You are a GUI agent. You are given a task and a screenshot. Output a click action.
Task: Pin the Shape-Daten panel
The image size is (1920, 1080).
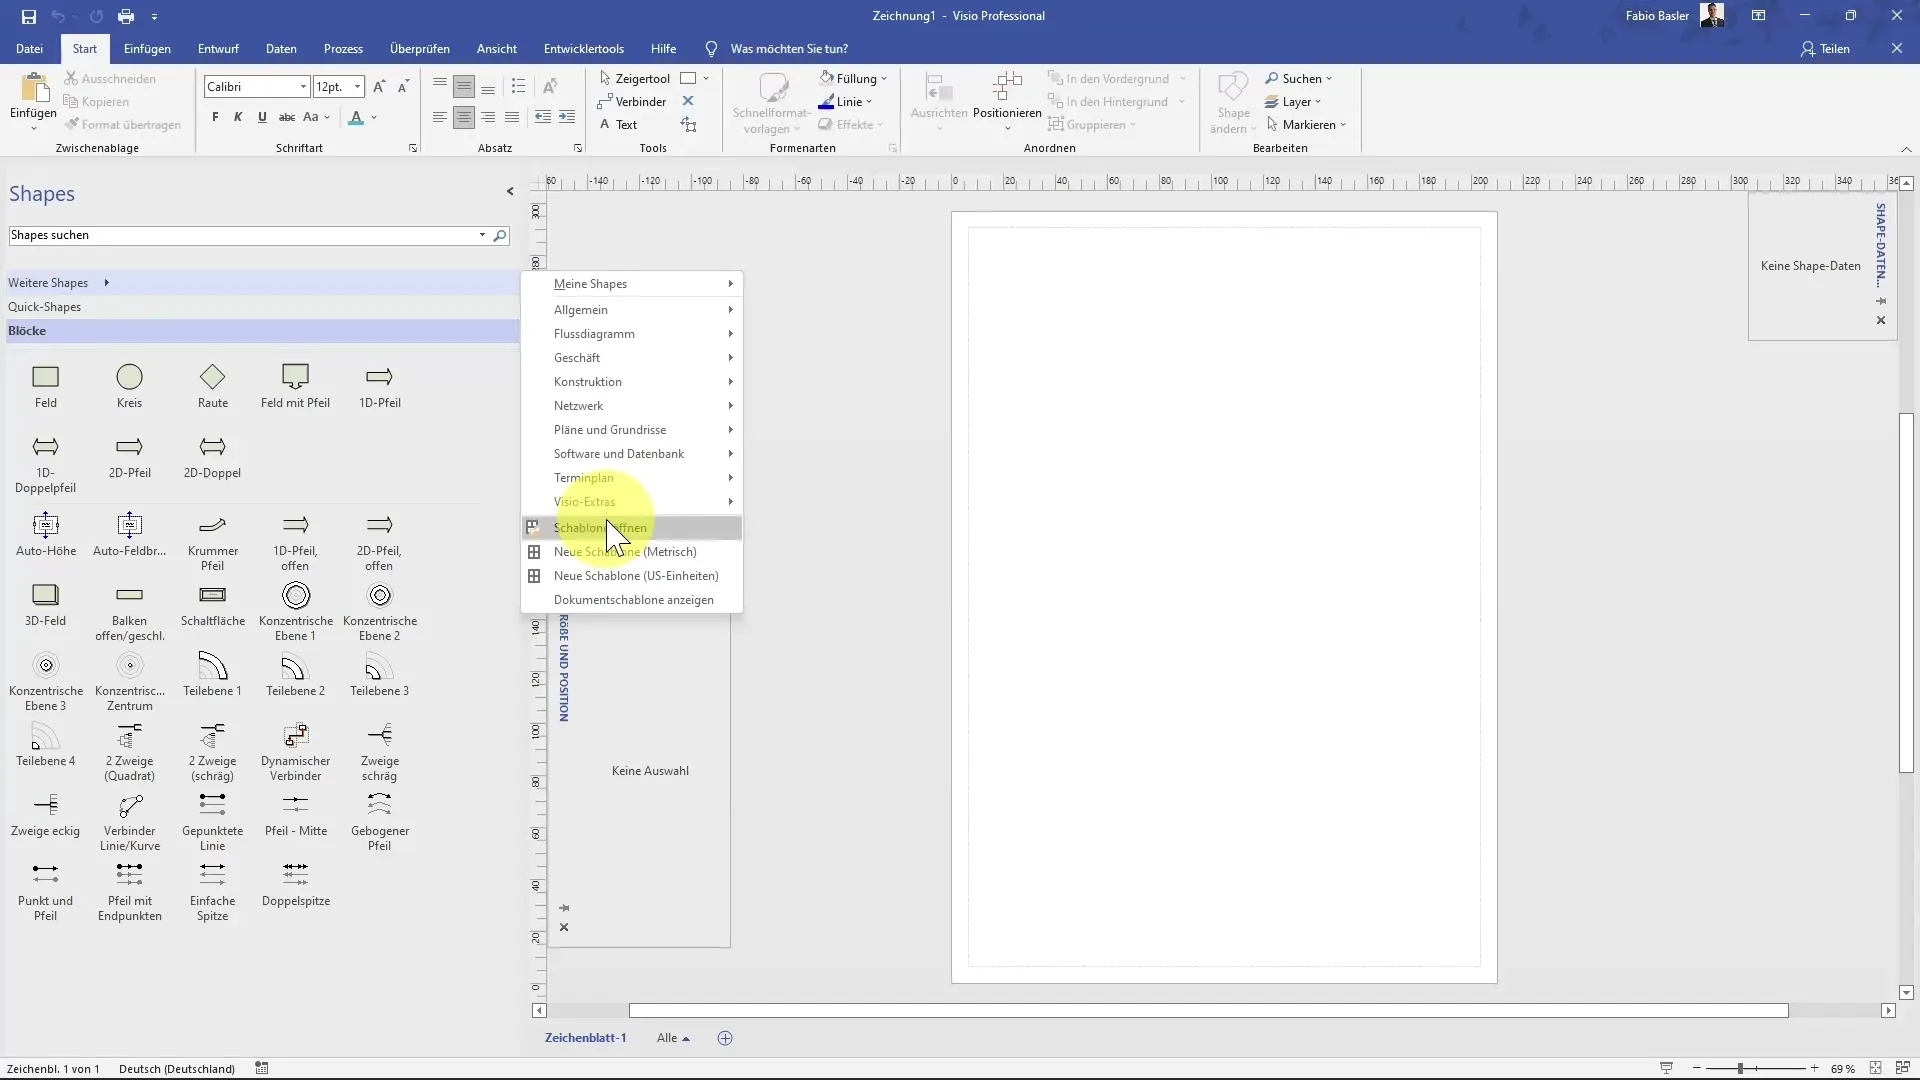coord(1881,301)
